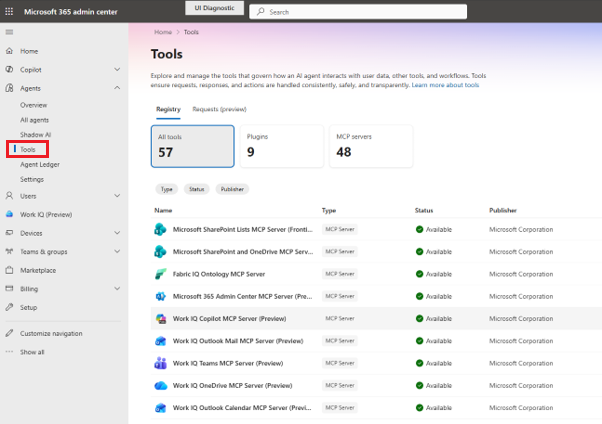Click the Devices icon in sidebar

[x=9, y=233]
